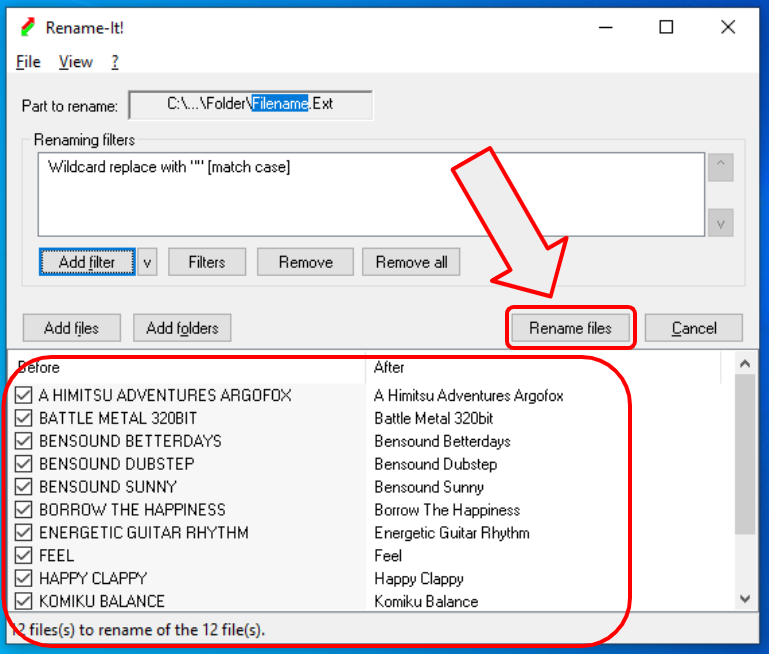The image size is (769, 654).
Task: Click the Add folders button
Action: click(x=182, y=328)
